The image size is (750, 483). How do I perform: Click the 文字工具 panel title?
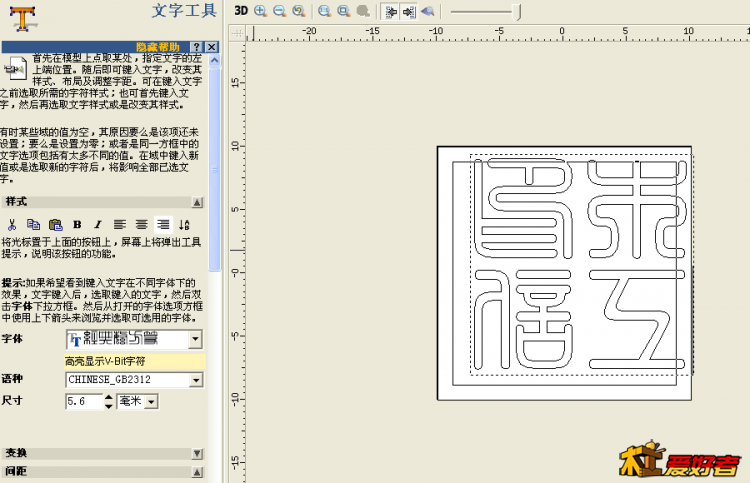click(184, 11)
